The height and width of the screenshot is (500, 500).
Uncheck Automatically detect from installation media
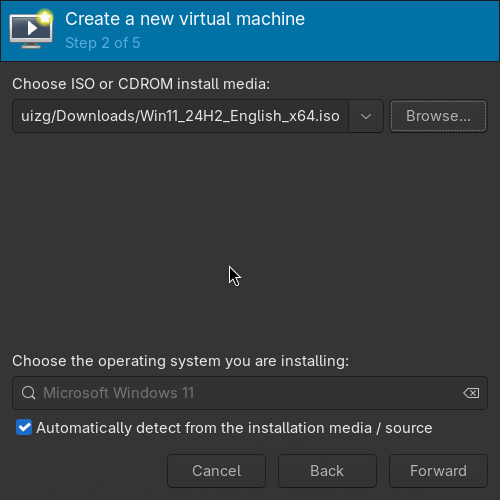pos(24,427)
